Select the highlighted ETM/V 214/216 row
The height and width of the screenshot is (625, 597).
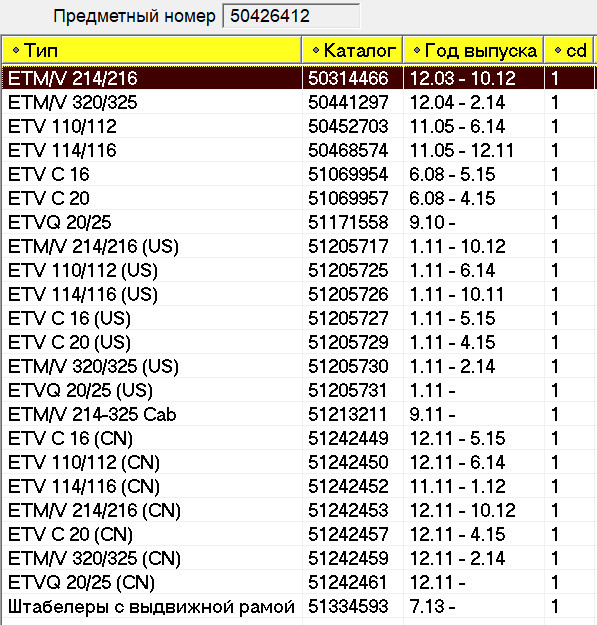(298, 78)
